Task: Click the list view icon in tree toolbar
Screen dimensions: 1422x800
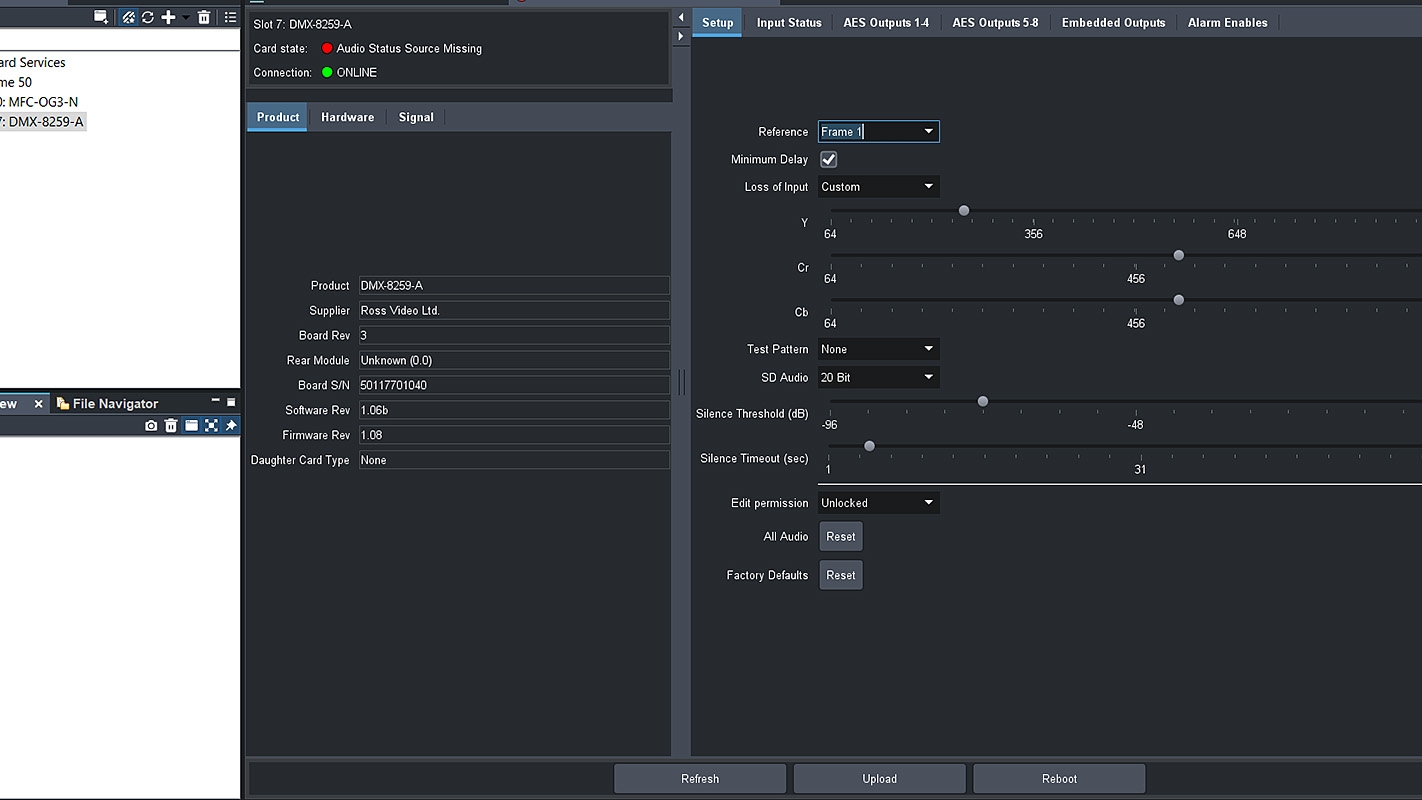Action: (x=230, y=17)
